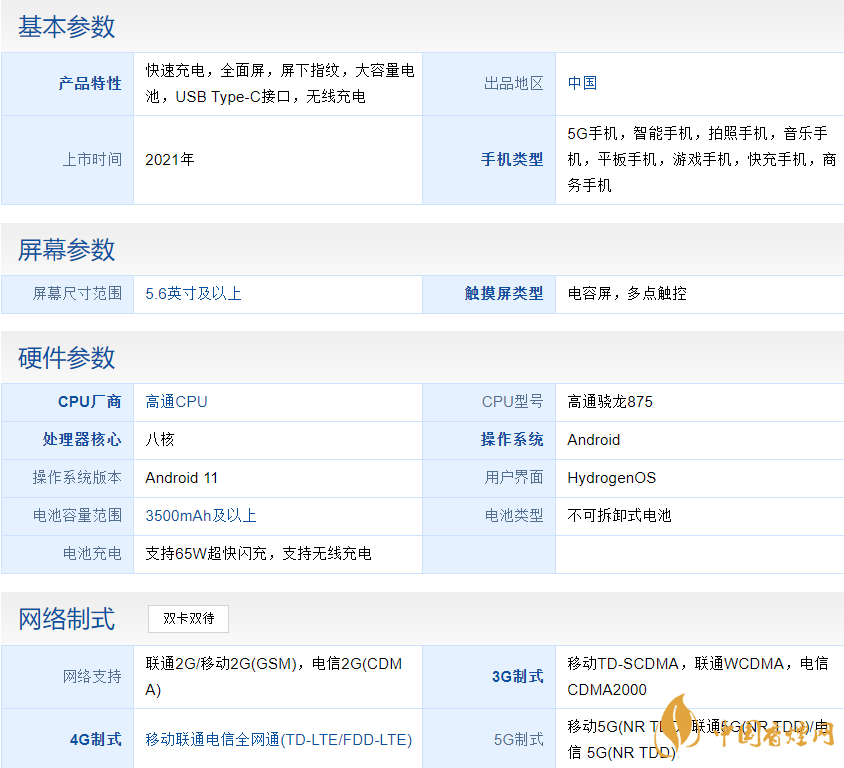Open the 触摸屏类型 parameter label
Image resolution: width=844 pixels, height=768 pixels.
click(x=504, y=293)
